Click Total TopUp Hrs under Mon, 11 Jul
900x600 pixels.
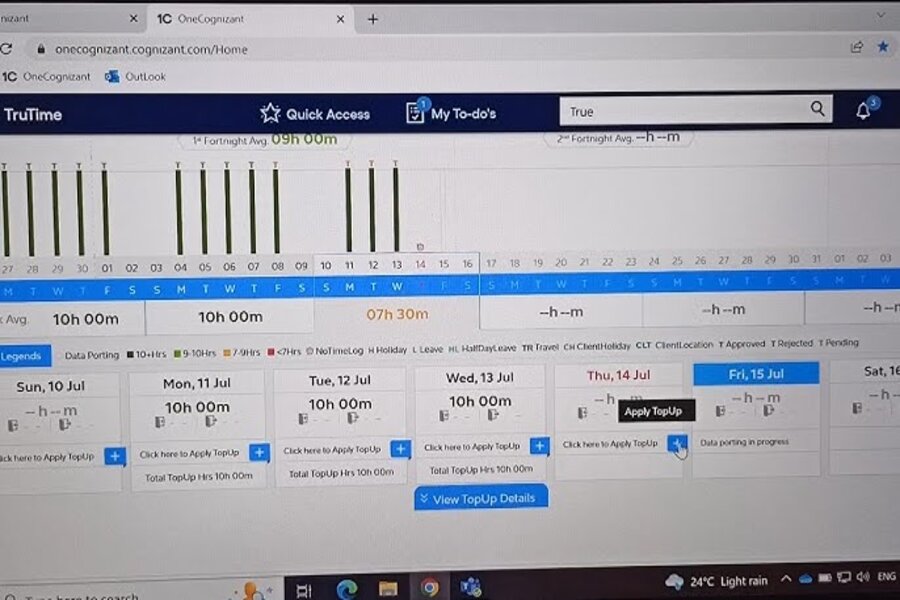(199, 477)
